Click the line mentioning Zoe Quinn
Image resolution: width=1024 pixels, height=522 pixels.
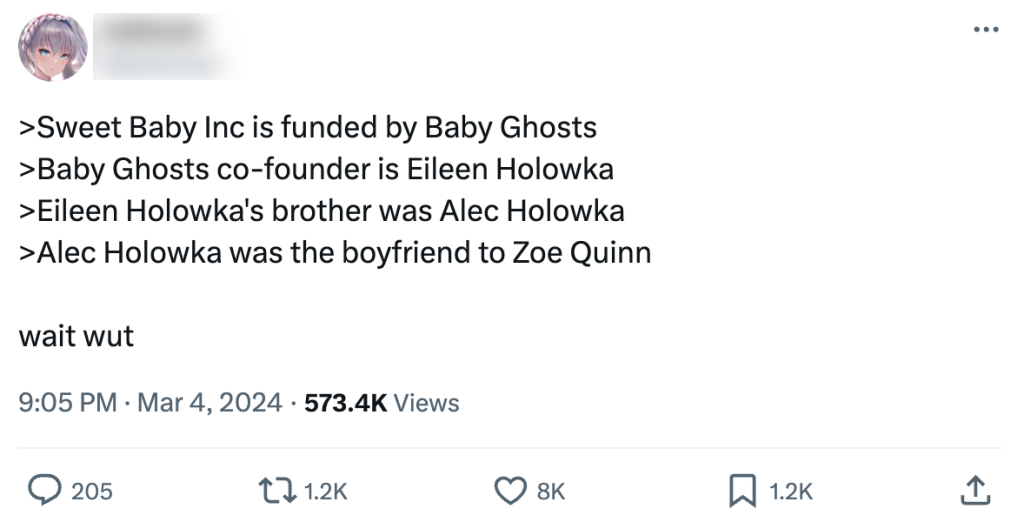point(335,253)
